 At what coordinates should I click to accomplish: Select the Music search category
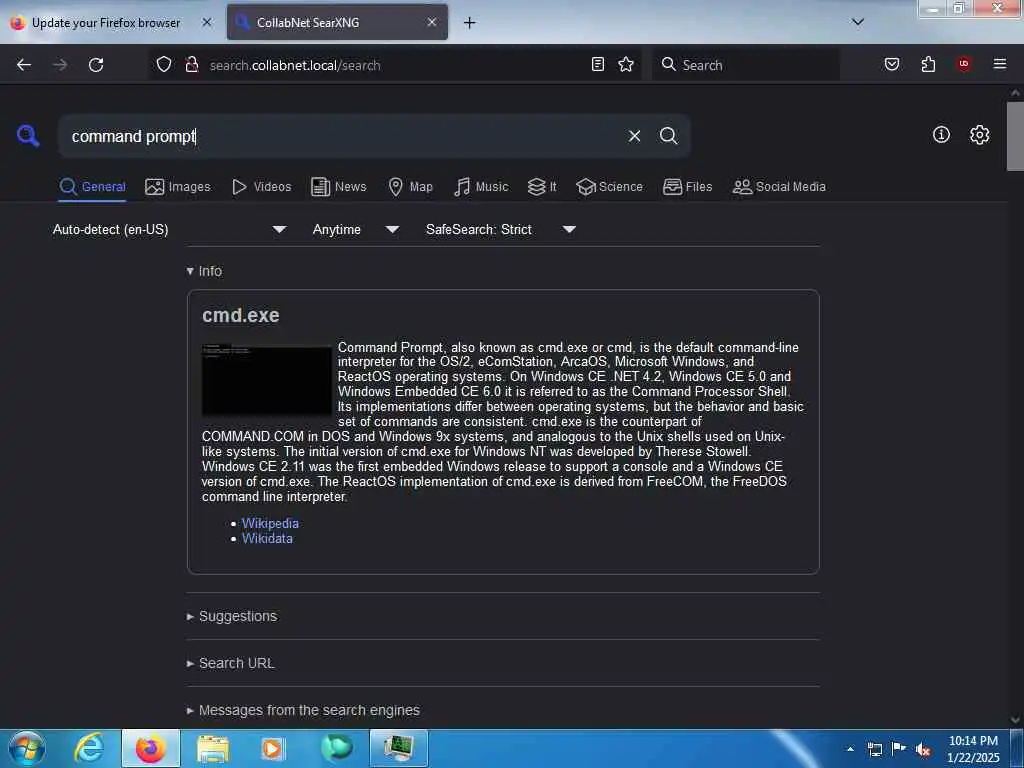point(481,187)
